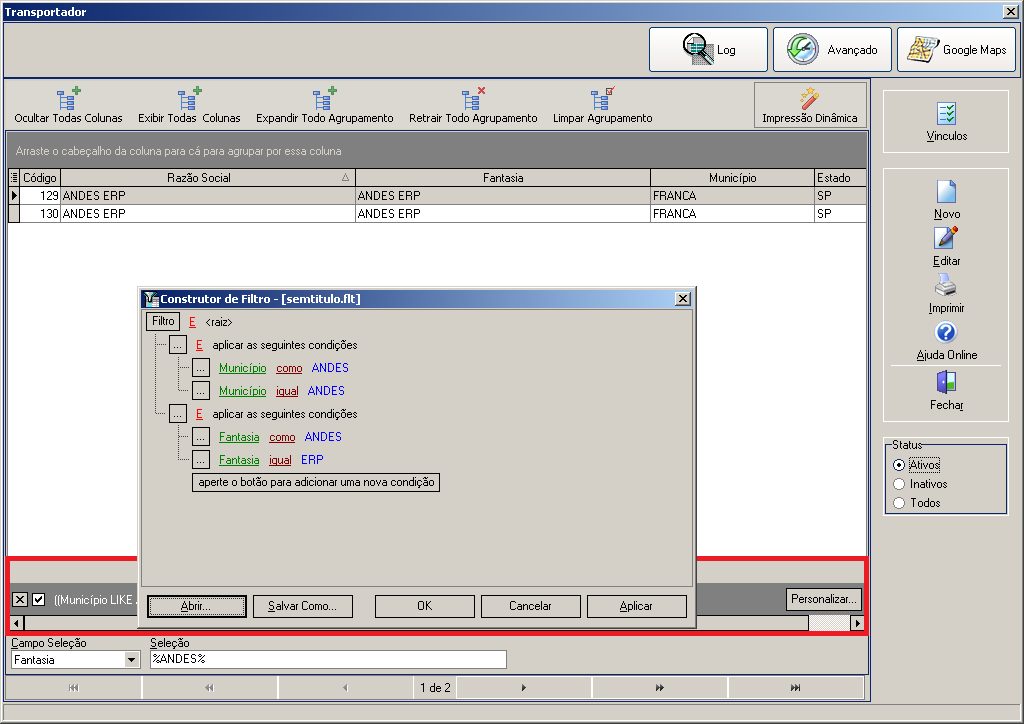
Task: Open the Filtro menu button
Action: [163, 321]
